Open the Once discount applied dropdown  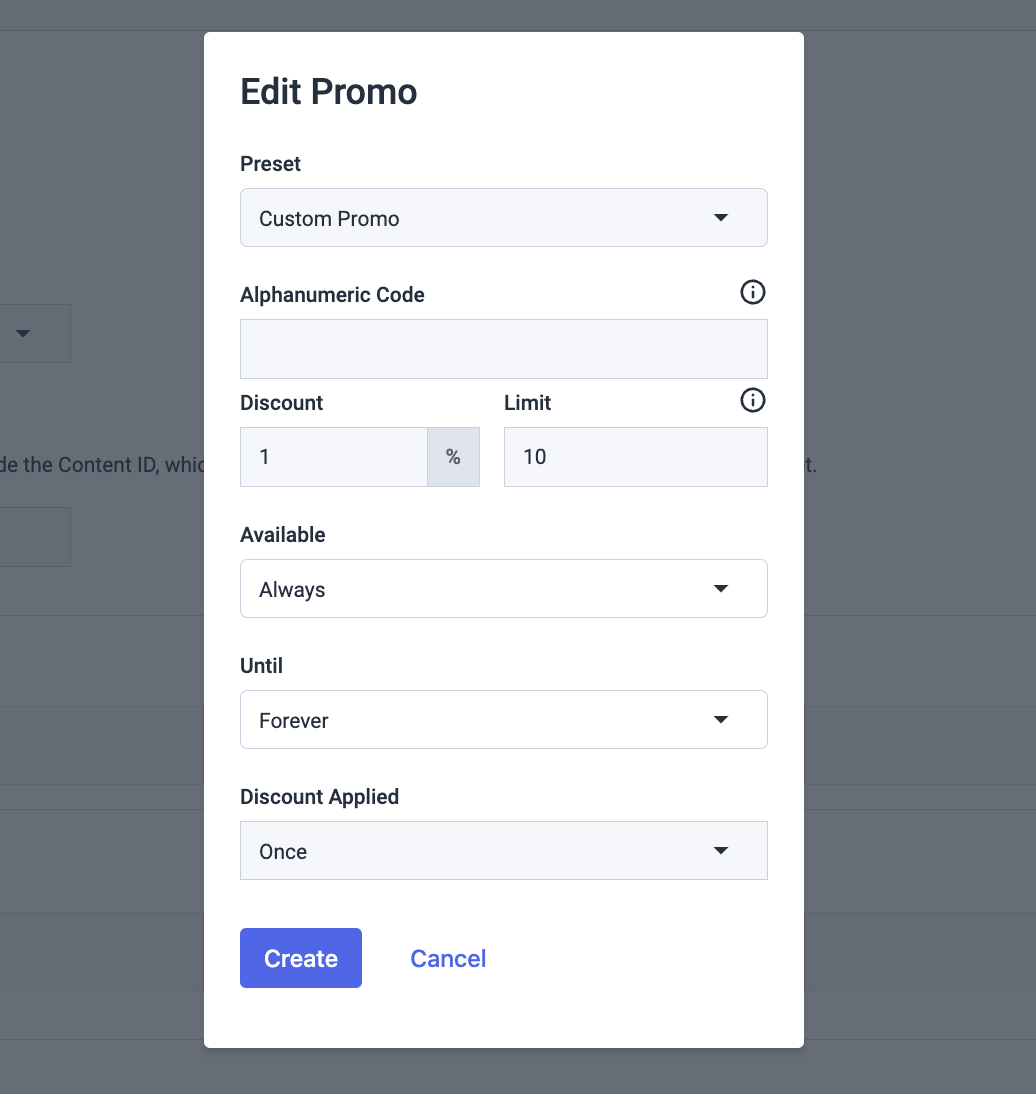pos(504,851)
